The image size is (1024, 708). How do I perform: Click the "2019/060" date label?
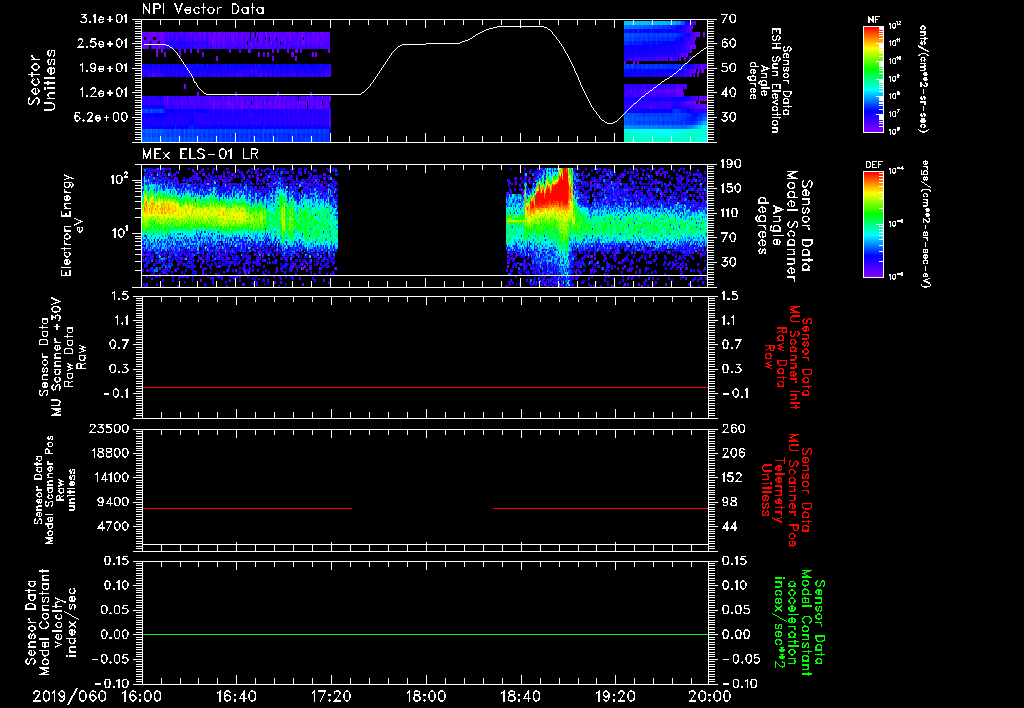(x=69, y=696)
